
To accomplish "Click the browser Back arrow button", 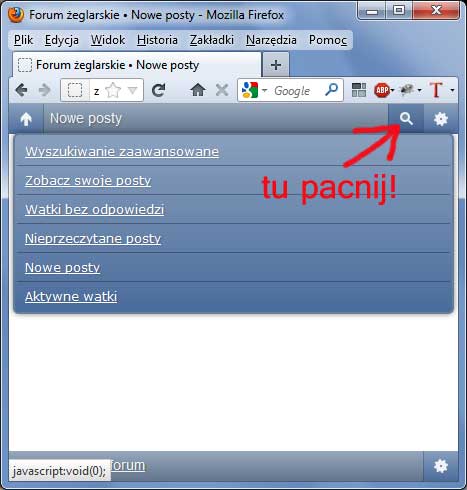I will pos(21,90).
